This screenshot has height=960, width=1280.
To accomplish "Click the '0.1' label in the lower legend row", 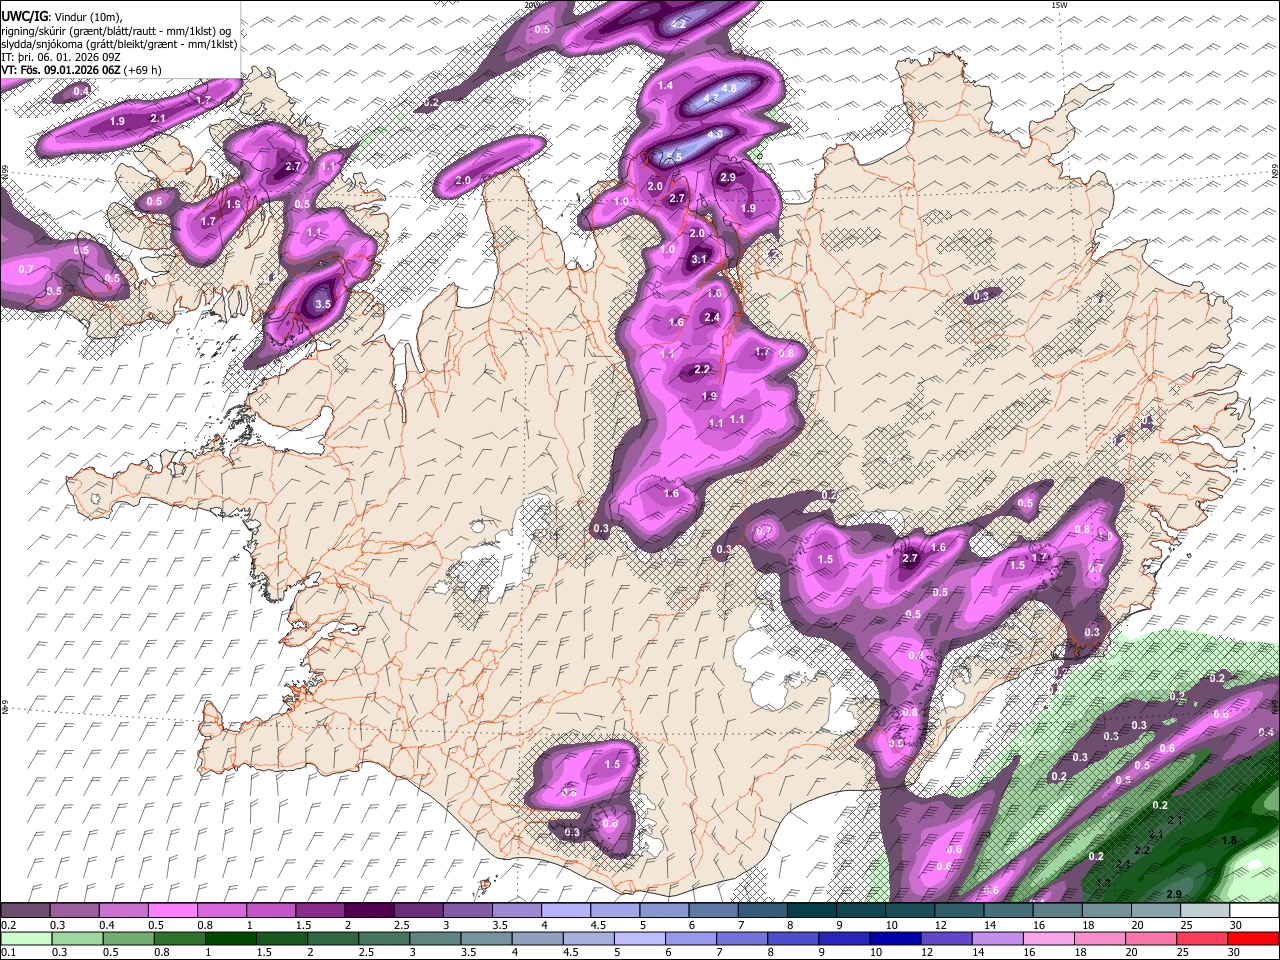I will click(9, 953).
